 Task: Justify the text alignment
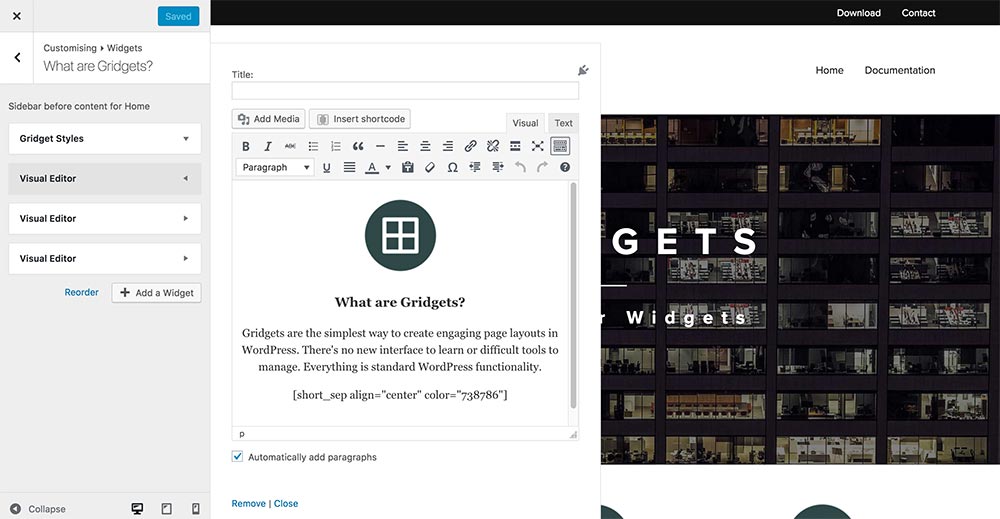point(349,167)
